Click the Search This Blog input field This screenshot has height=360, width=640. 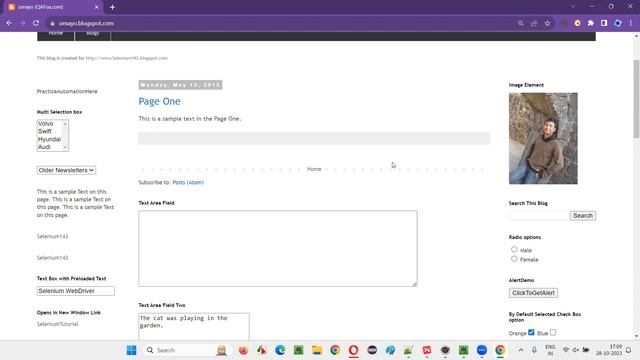539,216
